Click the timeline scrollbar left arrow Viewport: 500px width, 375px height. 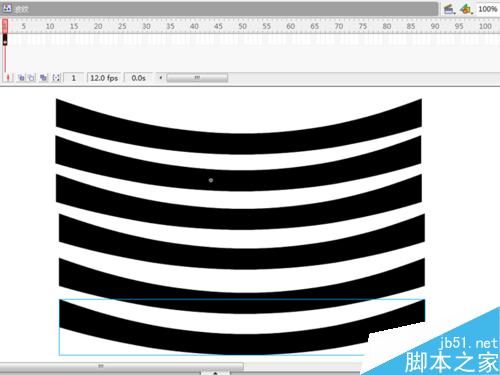[x=161, y=78]
